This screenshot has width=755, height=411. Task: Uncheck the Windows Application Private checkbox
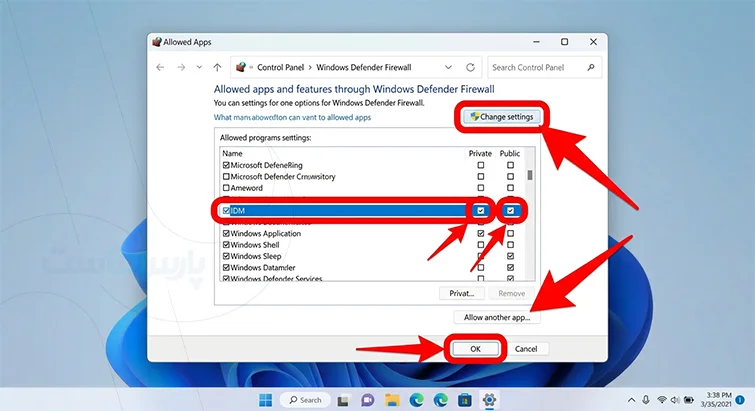(481, 233)
